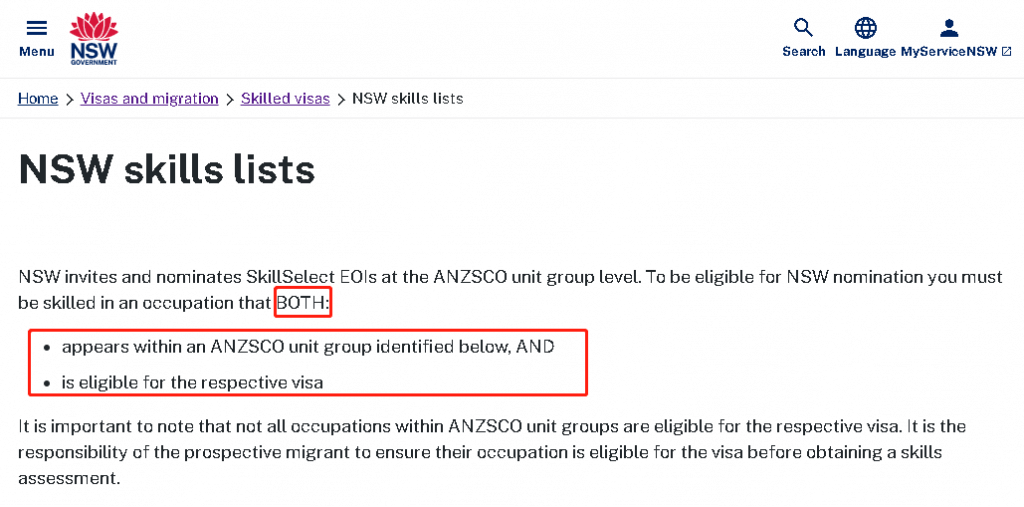1024x507 pixels.
Task: Open the Skilled visas breadcrumb link
Action: (x=285, y=99)
